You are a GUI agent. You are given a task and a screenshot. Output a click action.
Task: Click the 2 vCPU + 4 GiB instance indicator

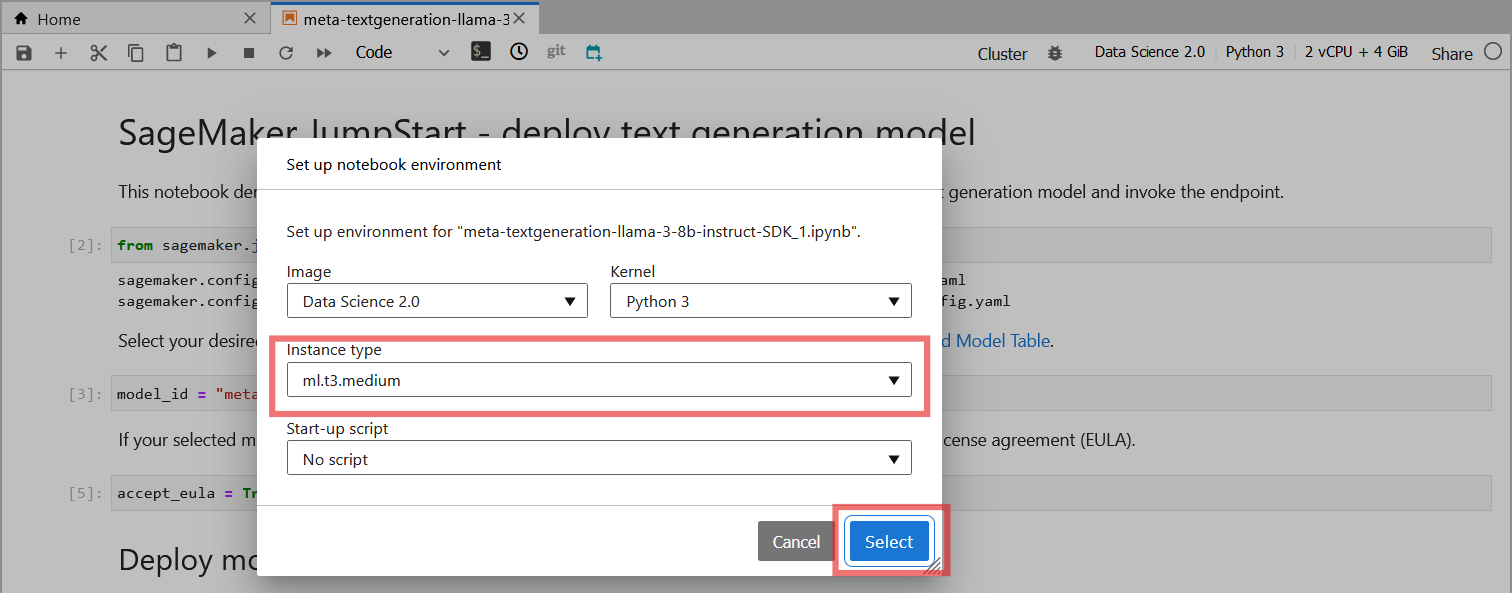coord(1356,52)
